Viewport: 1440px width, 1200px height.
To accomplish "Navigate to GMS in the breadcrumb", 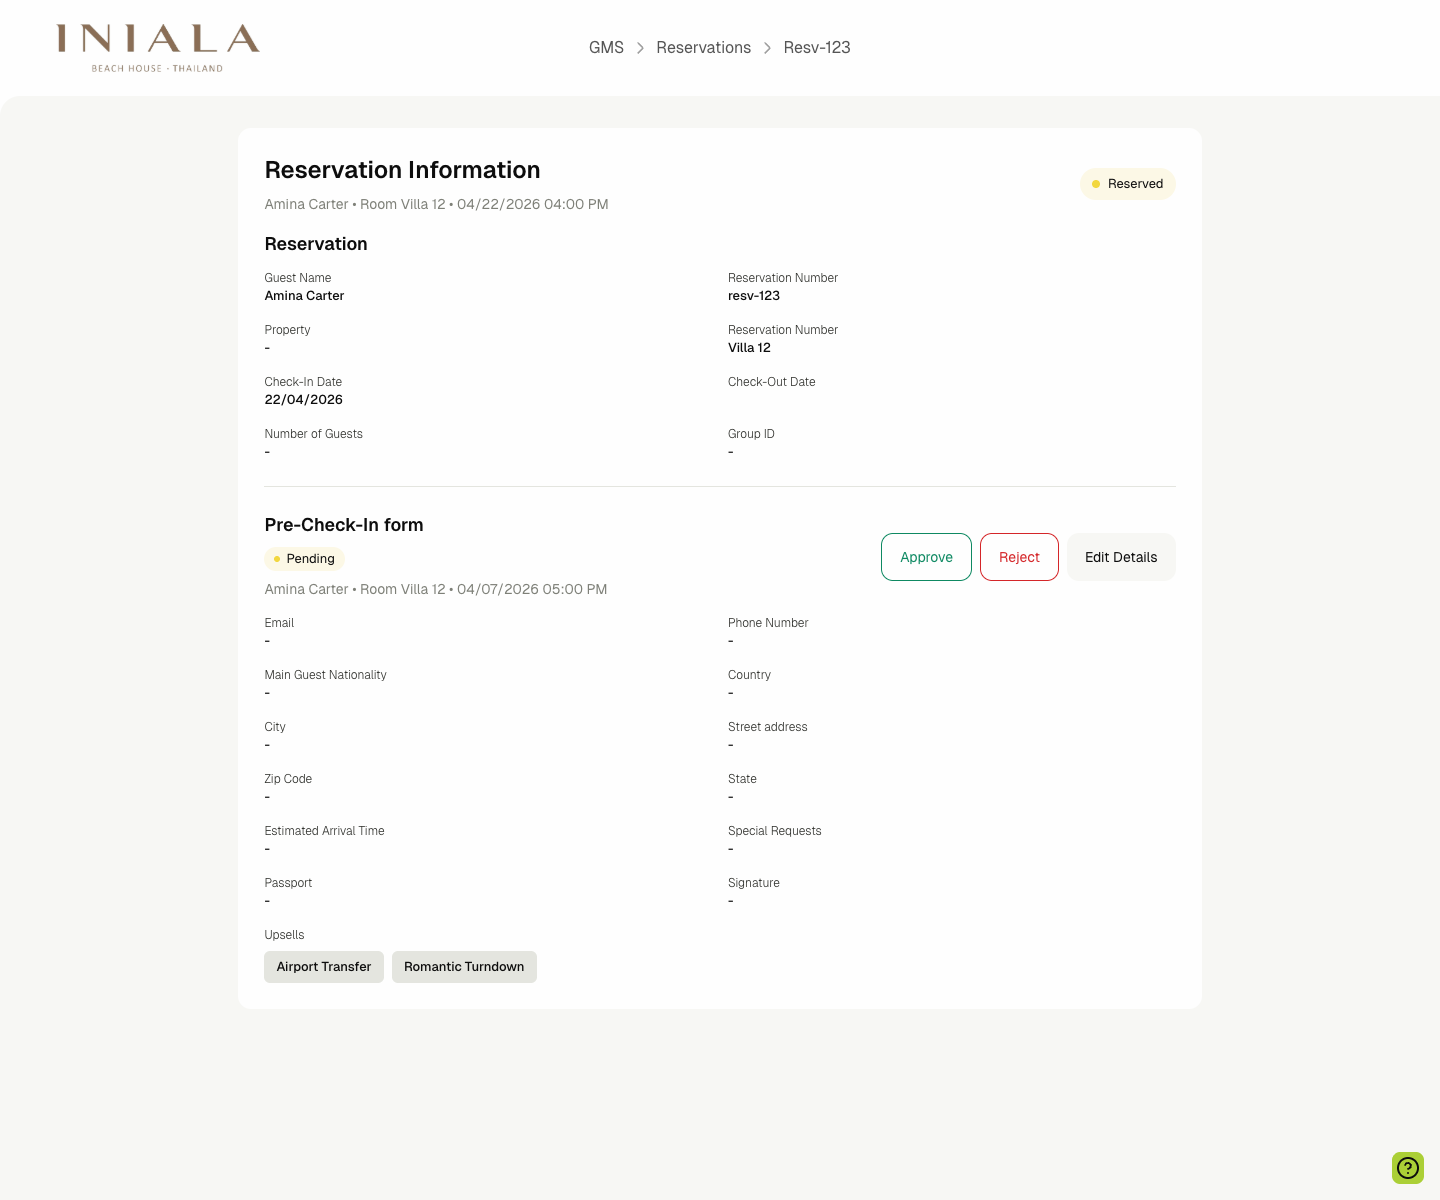I will (x=607, y=47).
